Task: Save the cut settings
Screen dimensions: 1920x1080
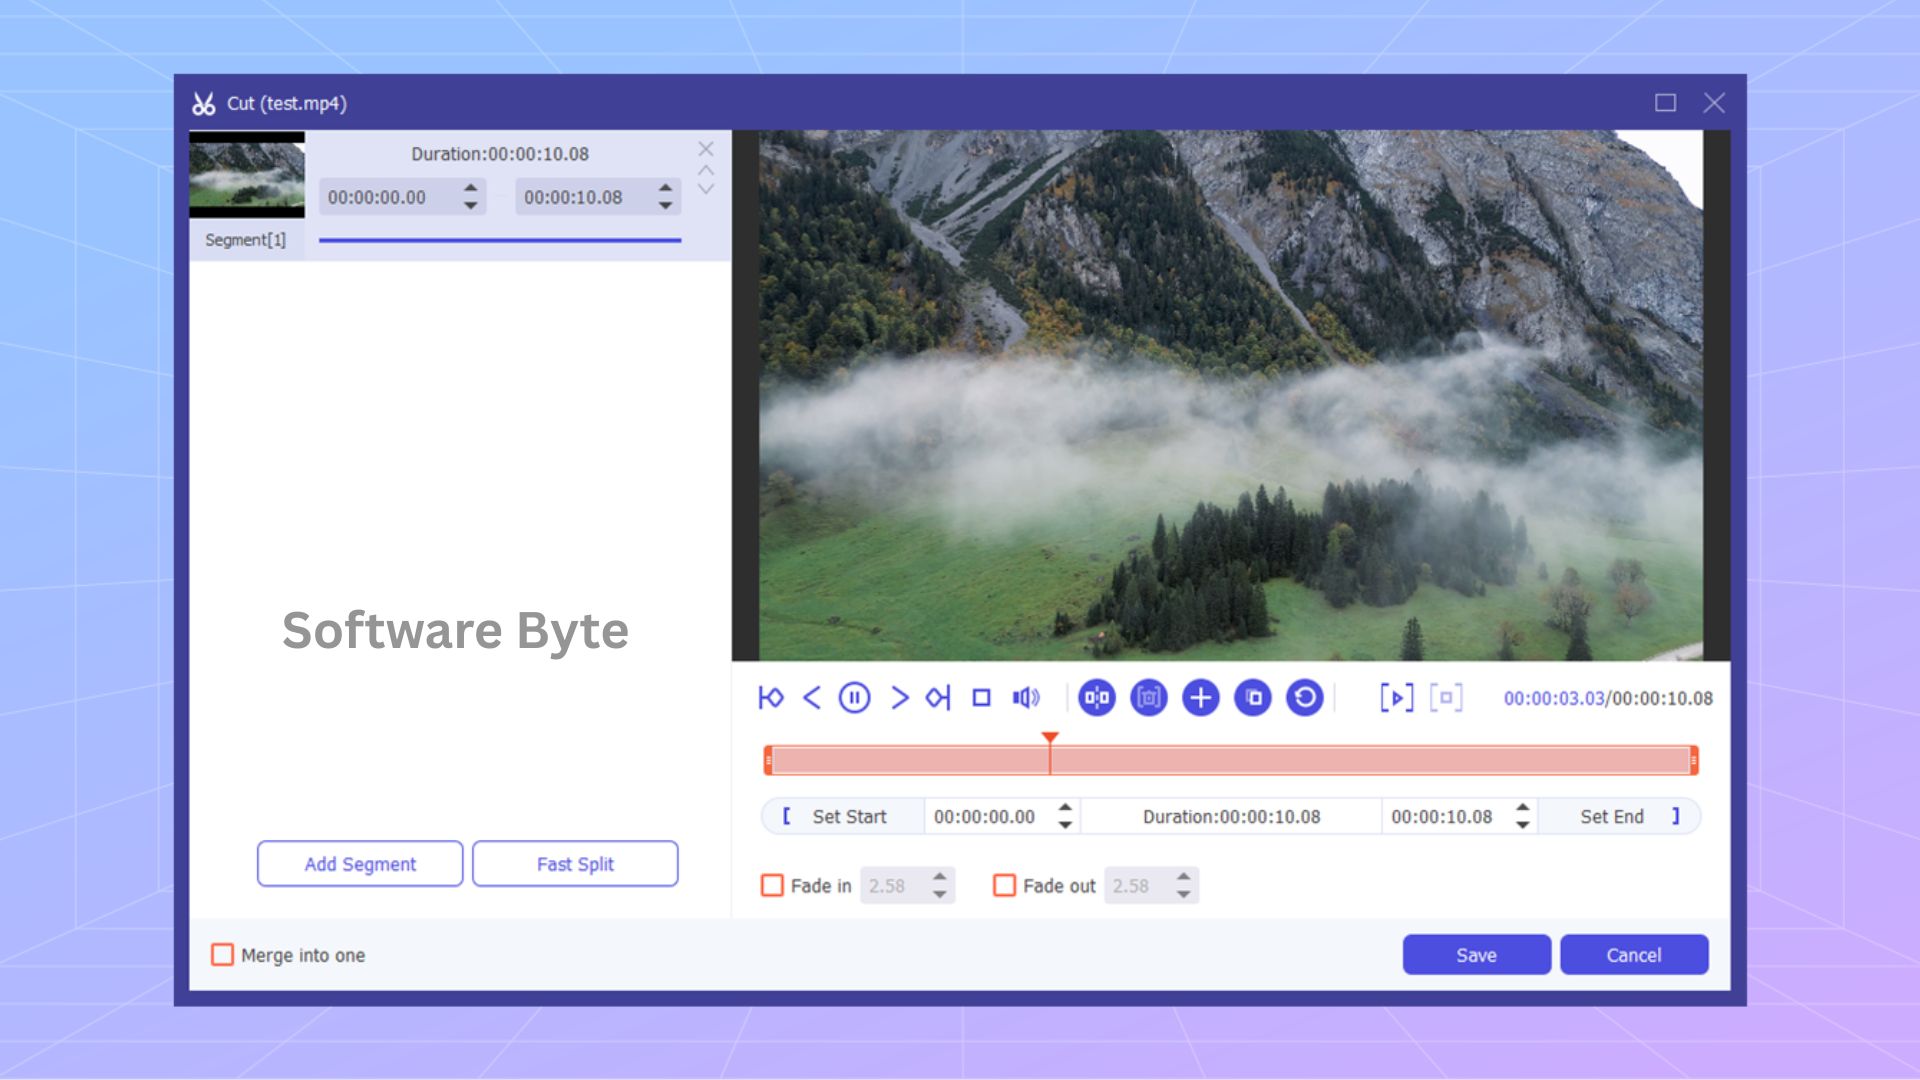Action: tap(1476, 955)
